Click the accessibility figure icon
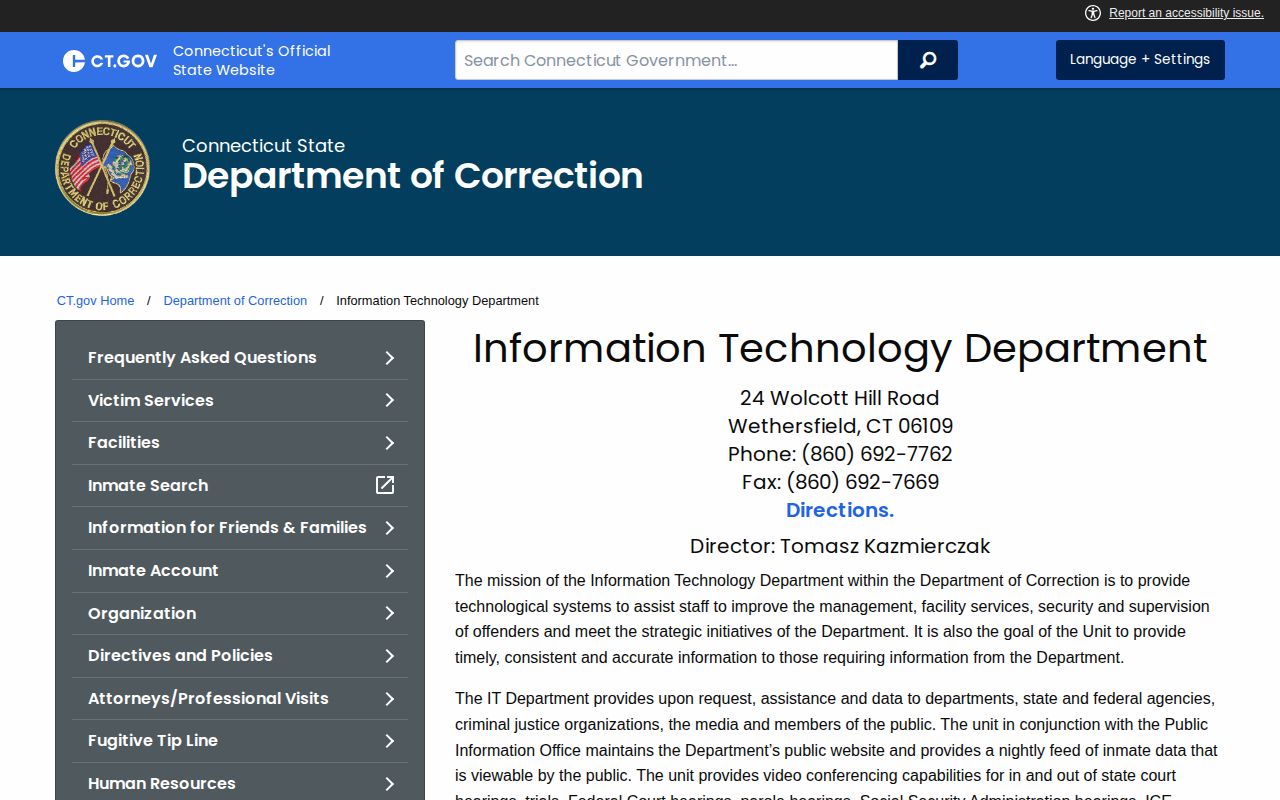 (x=1092, y=13)
